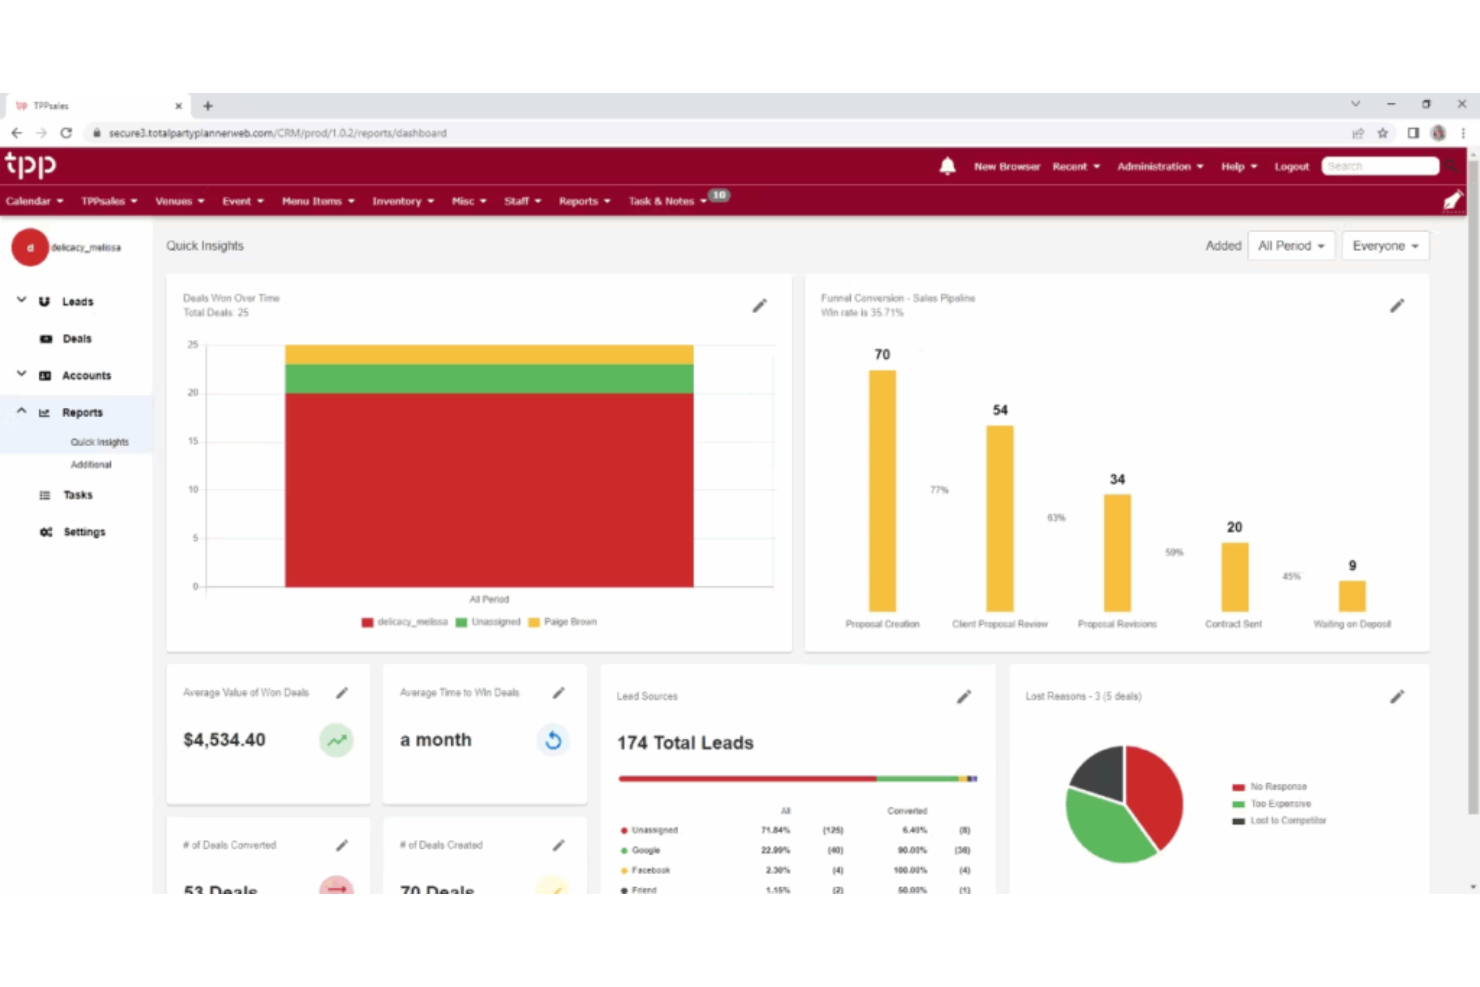
Task: Edit the # of Deals Created card
Action: pyautogui.click(x=559, y=845)
